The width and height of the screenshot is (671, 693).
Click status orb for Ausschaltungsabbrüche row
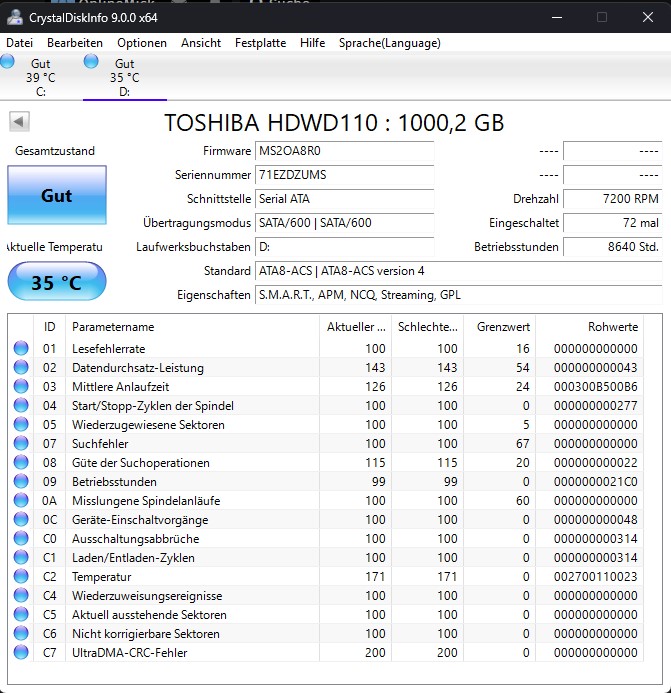click(21, 538)
